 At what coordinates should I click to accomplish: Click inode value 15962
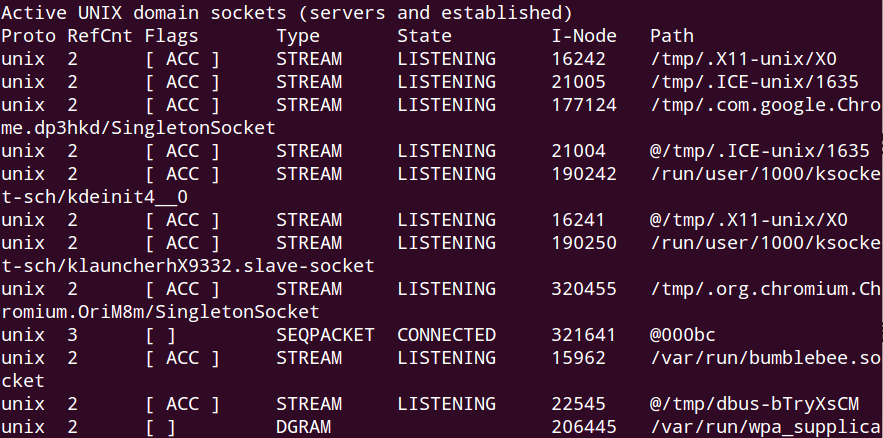(x=578, y=358)
